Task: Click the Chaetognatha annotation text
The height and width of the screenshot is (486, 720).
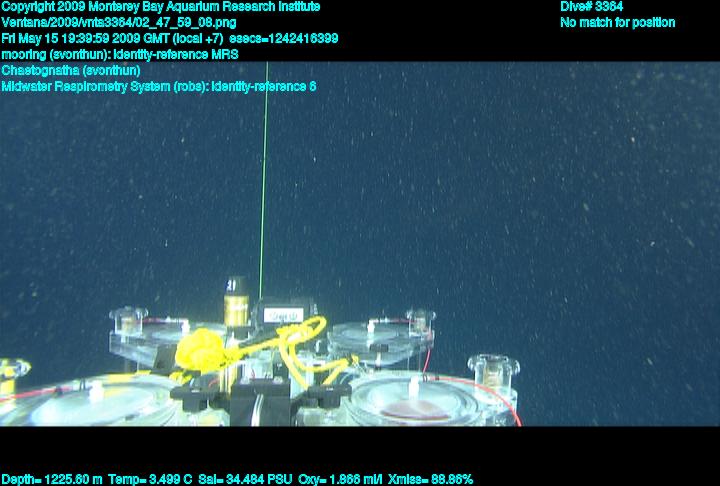Action: tap(71, 70)
